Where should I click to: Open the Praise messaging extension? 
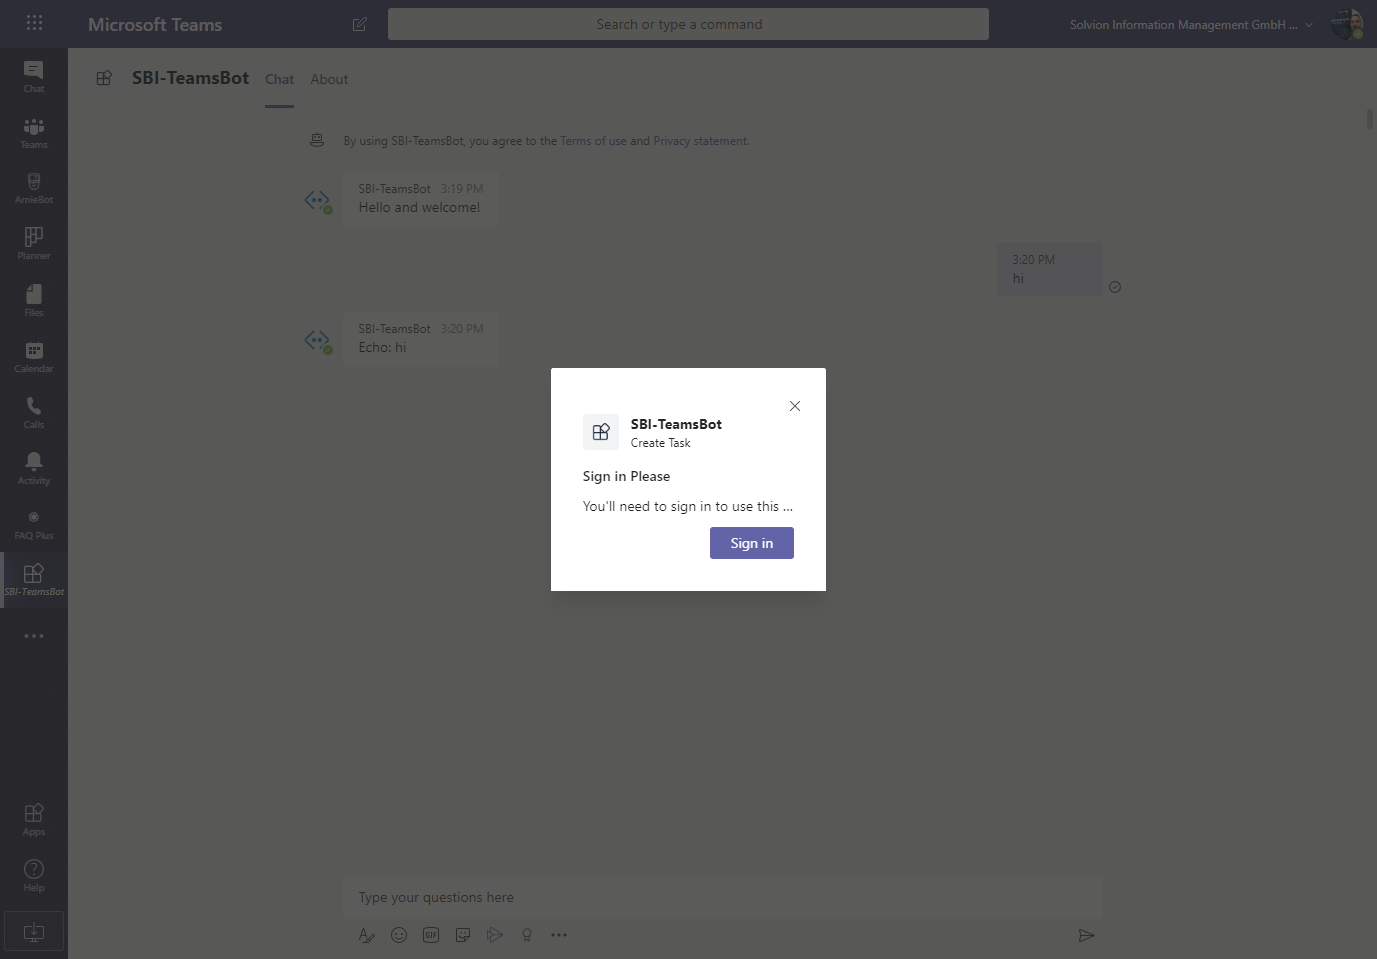527,935
